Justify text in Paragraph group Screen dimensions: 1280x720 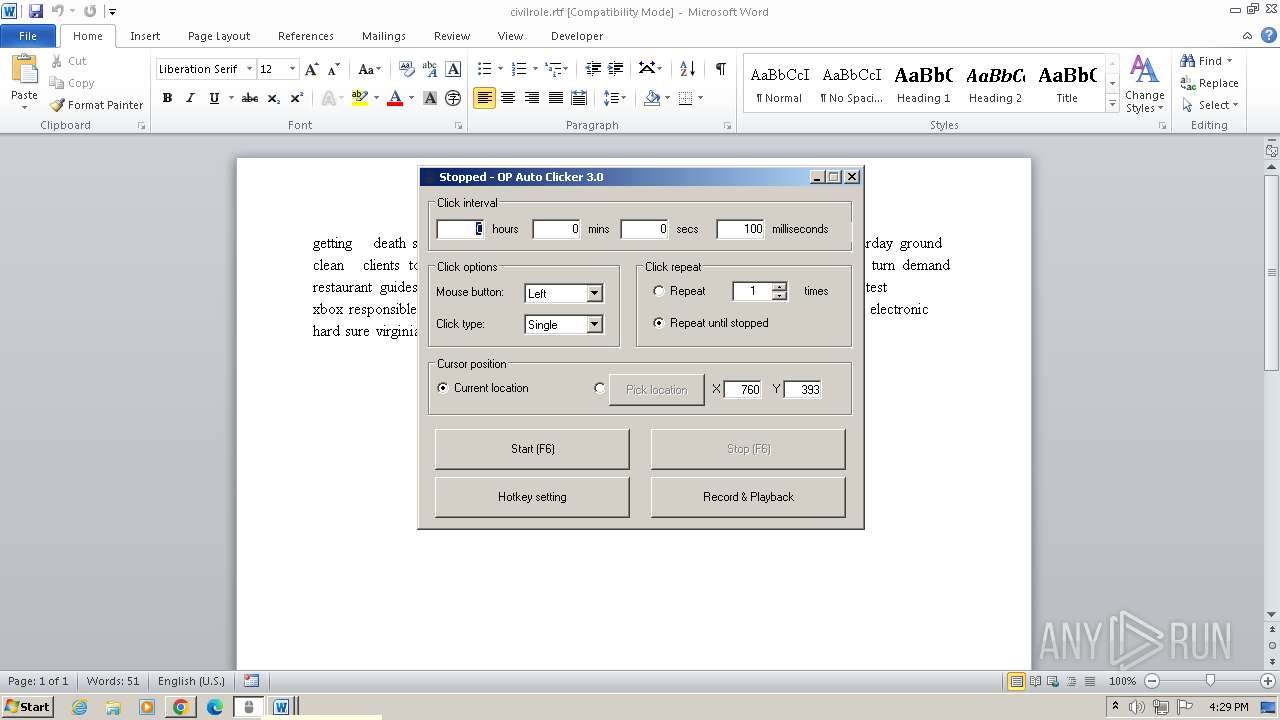click(x=556, y=98)
